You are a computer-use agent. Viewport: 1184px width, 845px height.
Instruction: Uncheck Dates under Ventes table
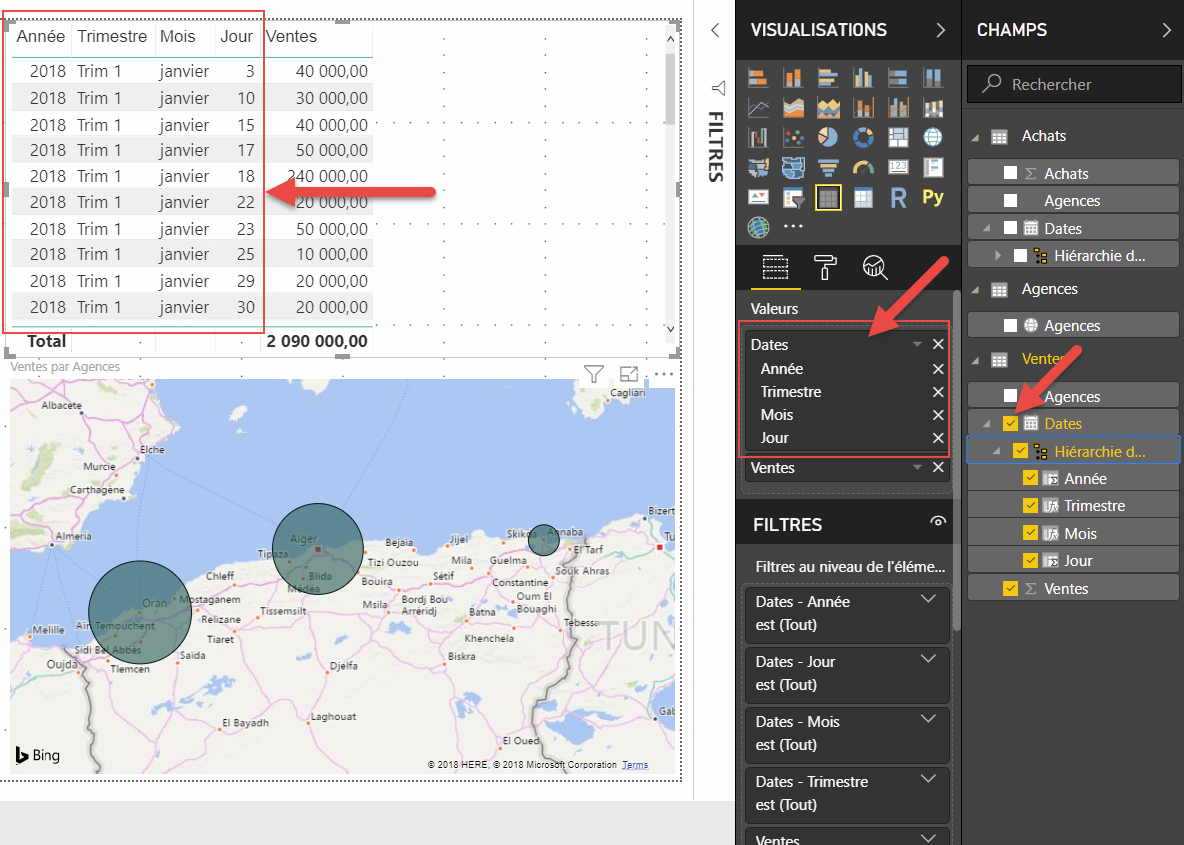tap(1010, 424)
